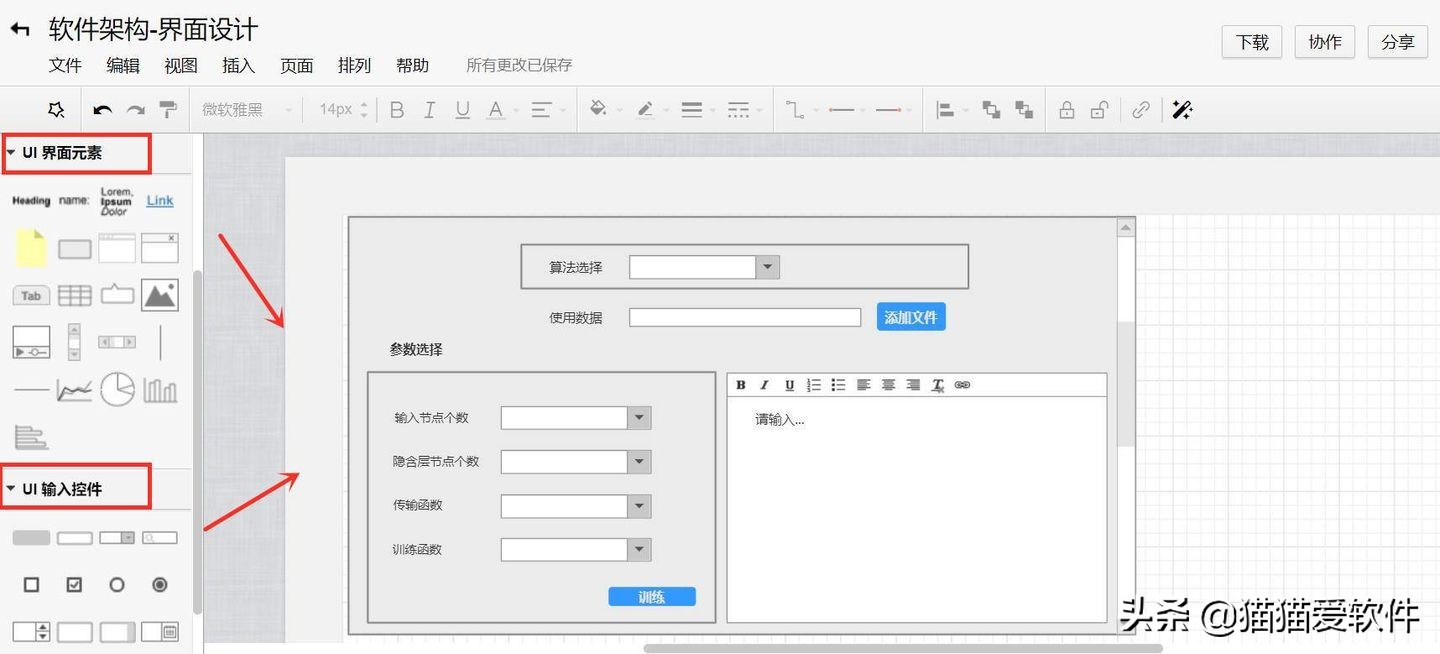Screen dimensions: 1440x654
Task: Click the Lock icon in the toolbar
Action: [1069, 110]
